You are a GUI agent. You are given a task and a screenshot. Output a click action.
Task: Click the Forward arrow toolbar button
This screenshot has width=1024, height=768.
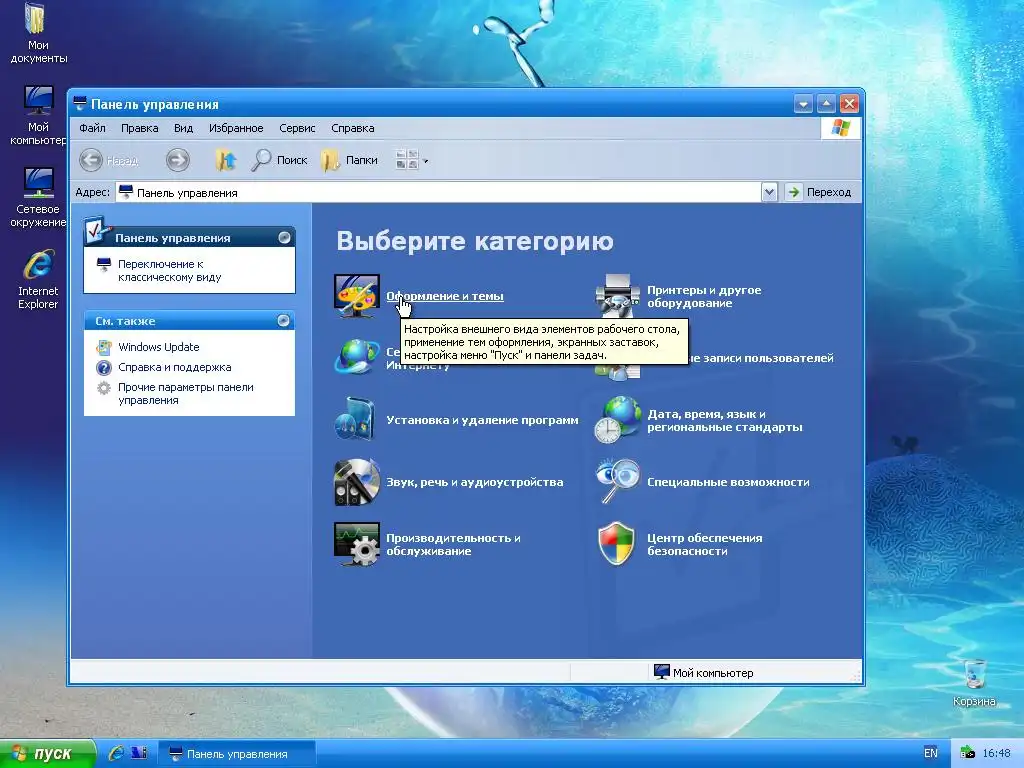click(x=178, y=160)
